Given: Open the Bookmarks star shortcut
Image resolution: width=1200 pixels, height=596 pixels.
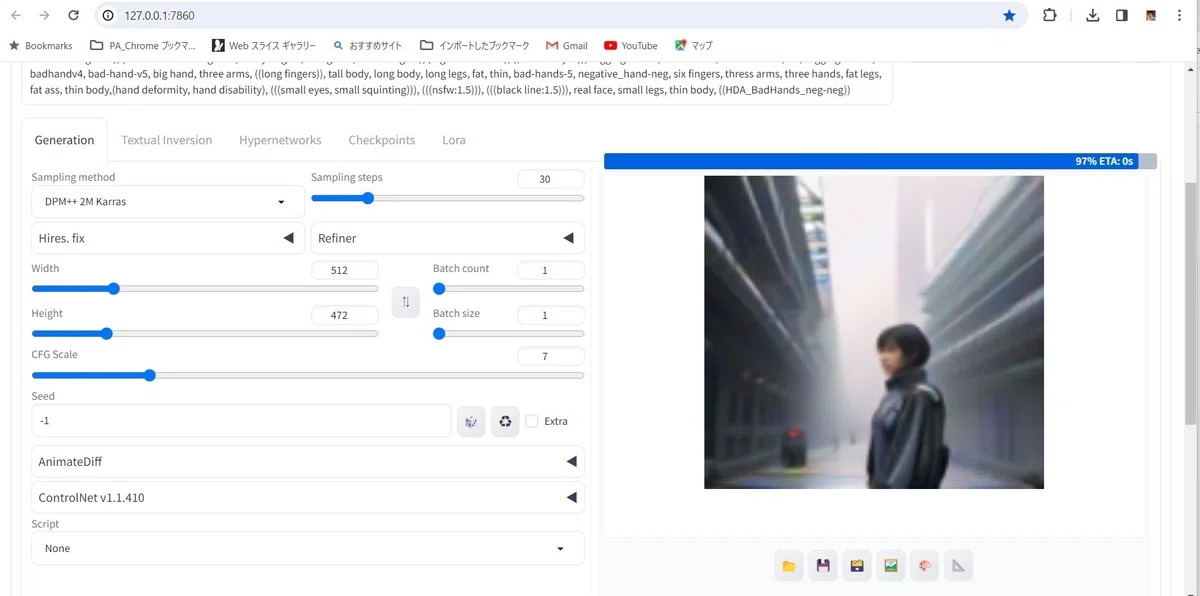Looking at the screenshot, I should 41,45.
